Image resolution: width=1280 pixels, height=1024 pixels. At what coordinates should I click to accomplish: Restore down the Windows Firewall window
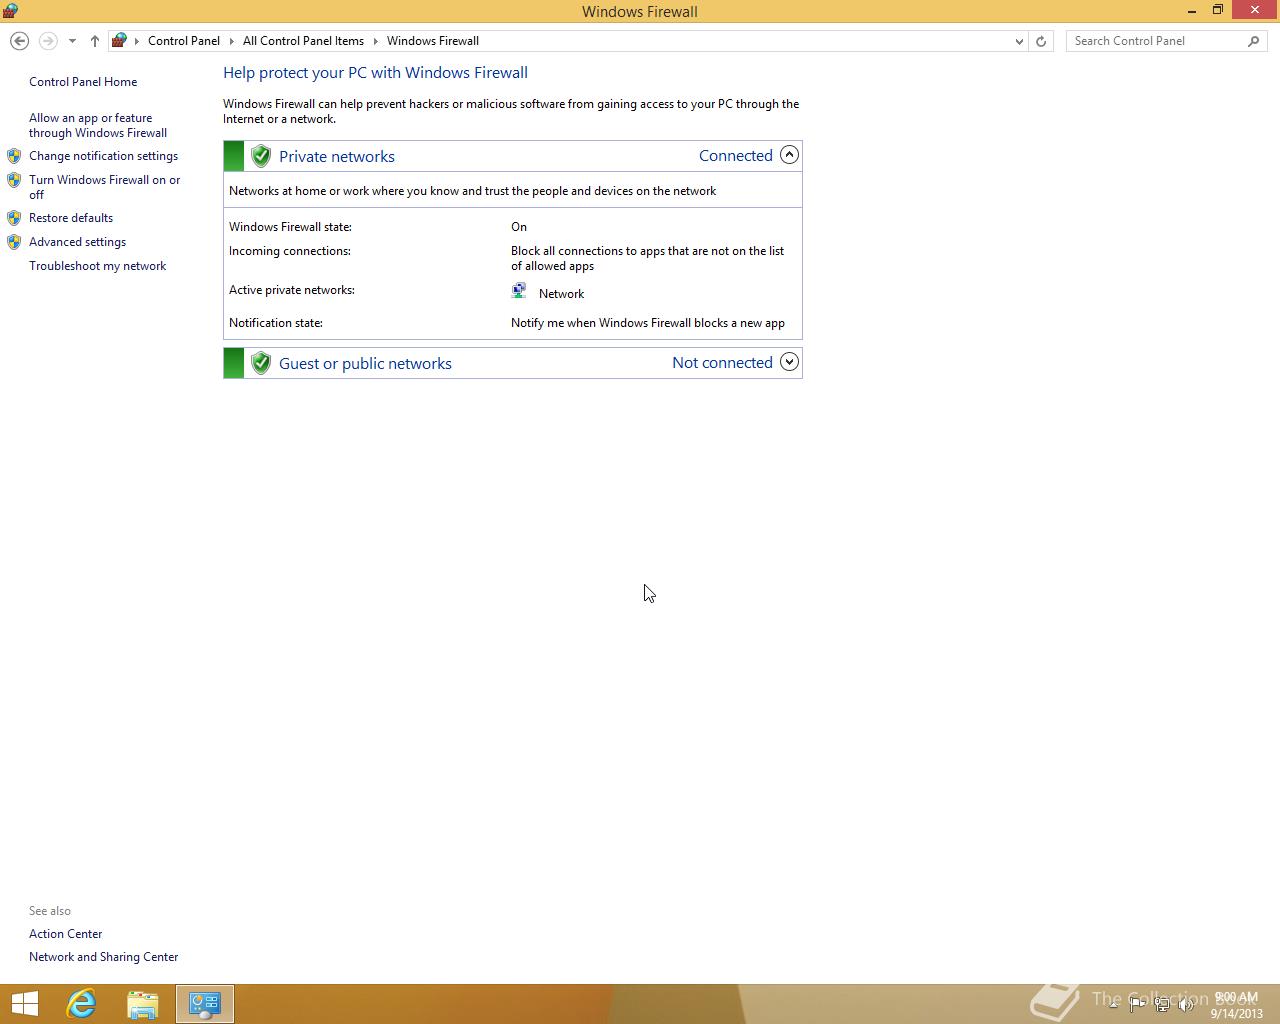1218,10
